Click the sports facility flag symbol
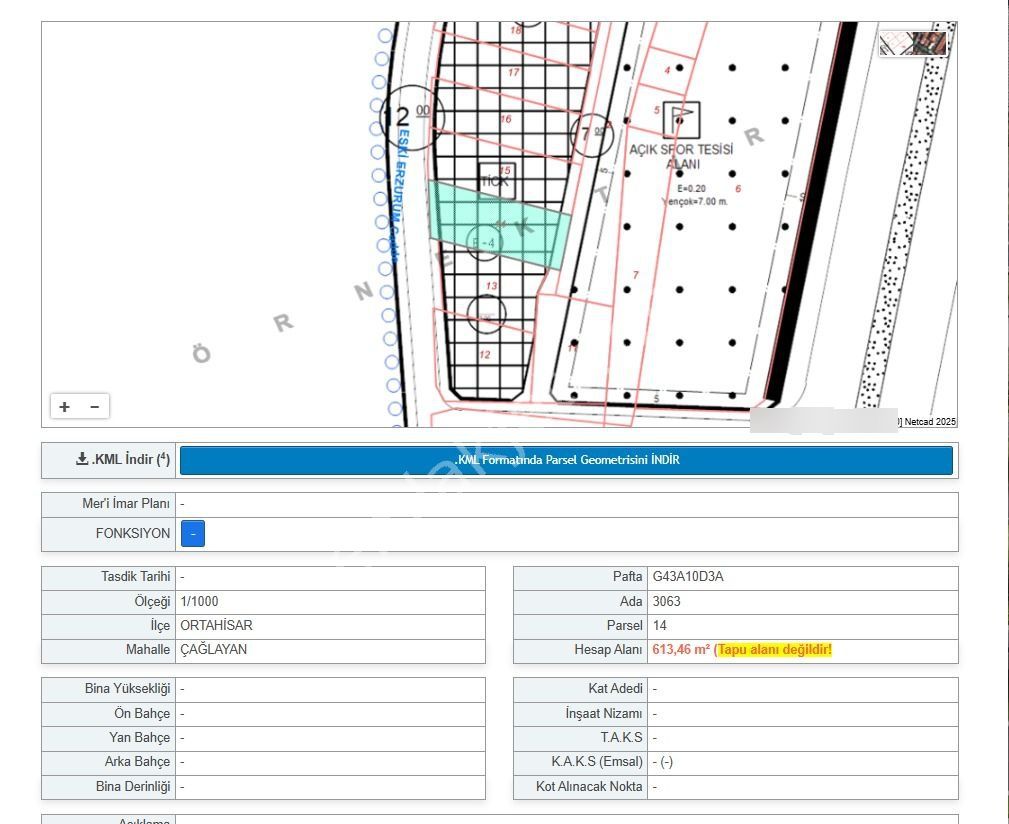The height and width of the screenshot is (824, 1009). click(x=681, y=119)
